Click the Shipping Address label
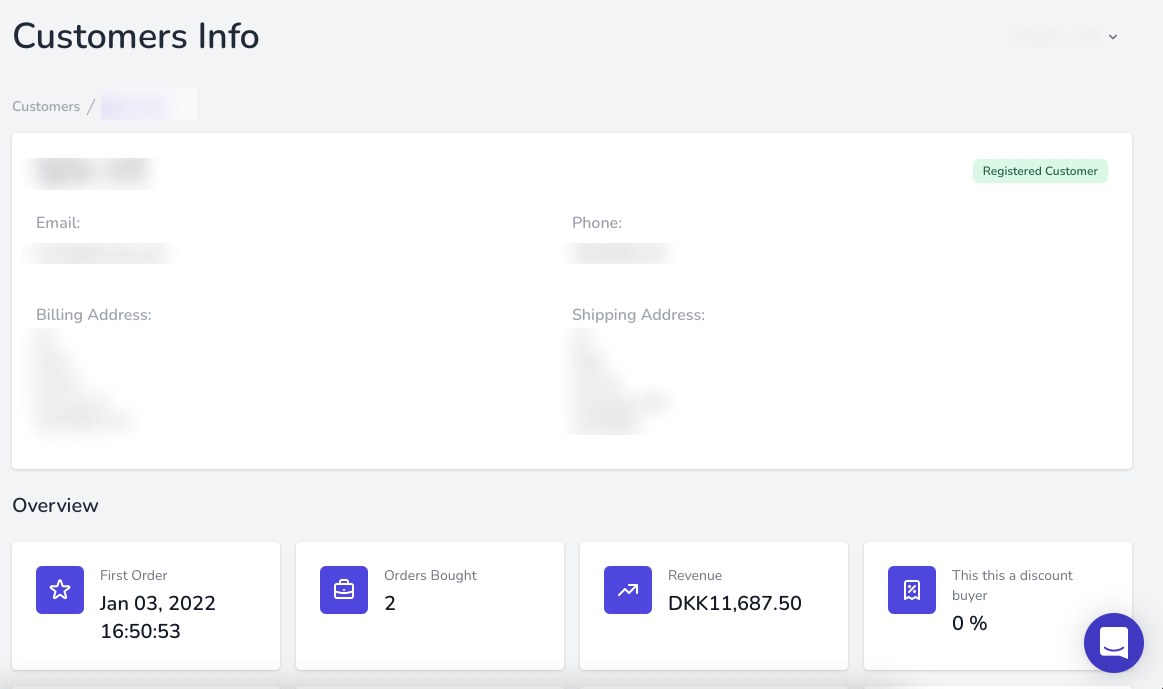Screen dimensions: 1163x689 [638, 315]
